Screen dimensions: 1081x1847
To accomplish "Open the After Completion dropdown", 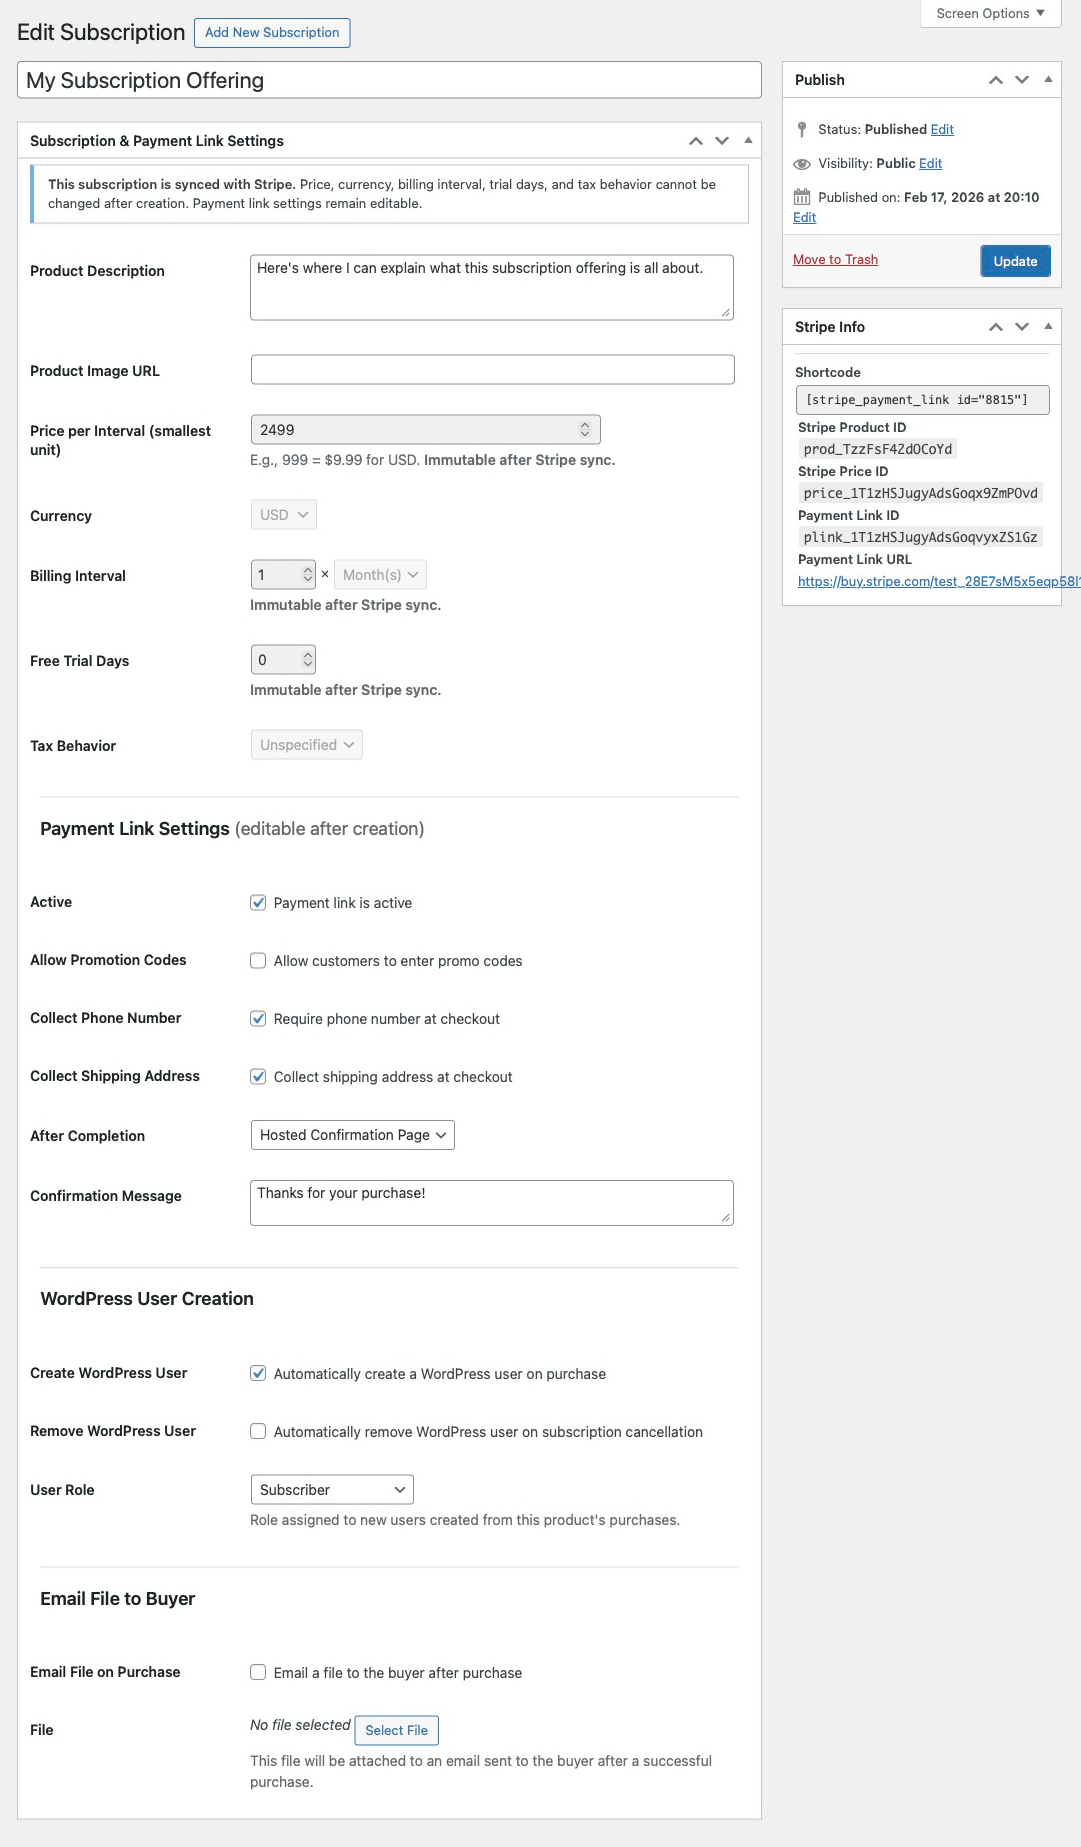I will 352,1135.
